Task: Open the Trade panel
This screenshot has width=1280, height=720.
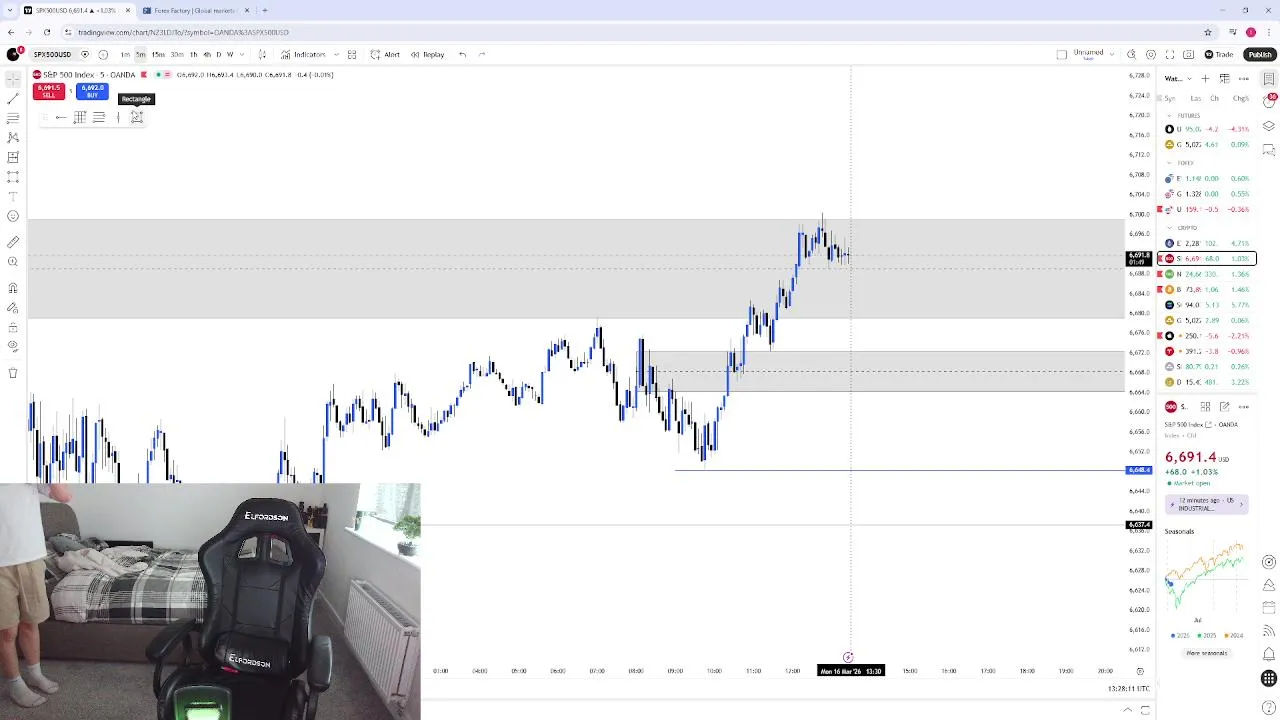Action: (x=1219, y=54)
